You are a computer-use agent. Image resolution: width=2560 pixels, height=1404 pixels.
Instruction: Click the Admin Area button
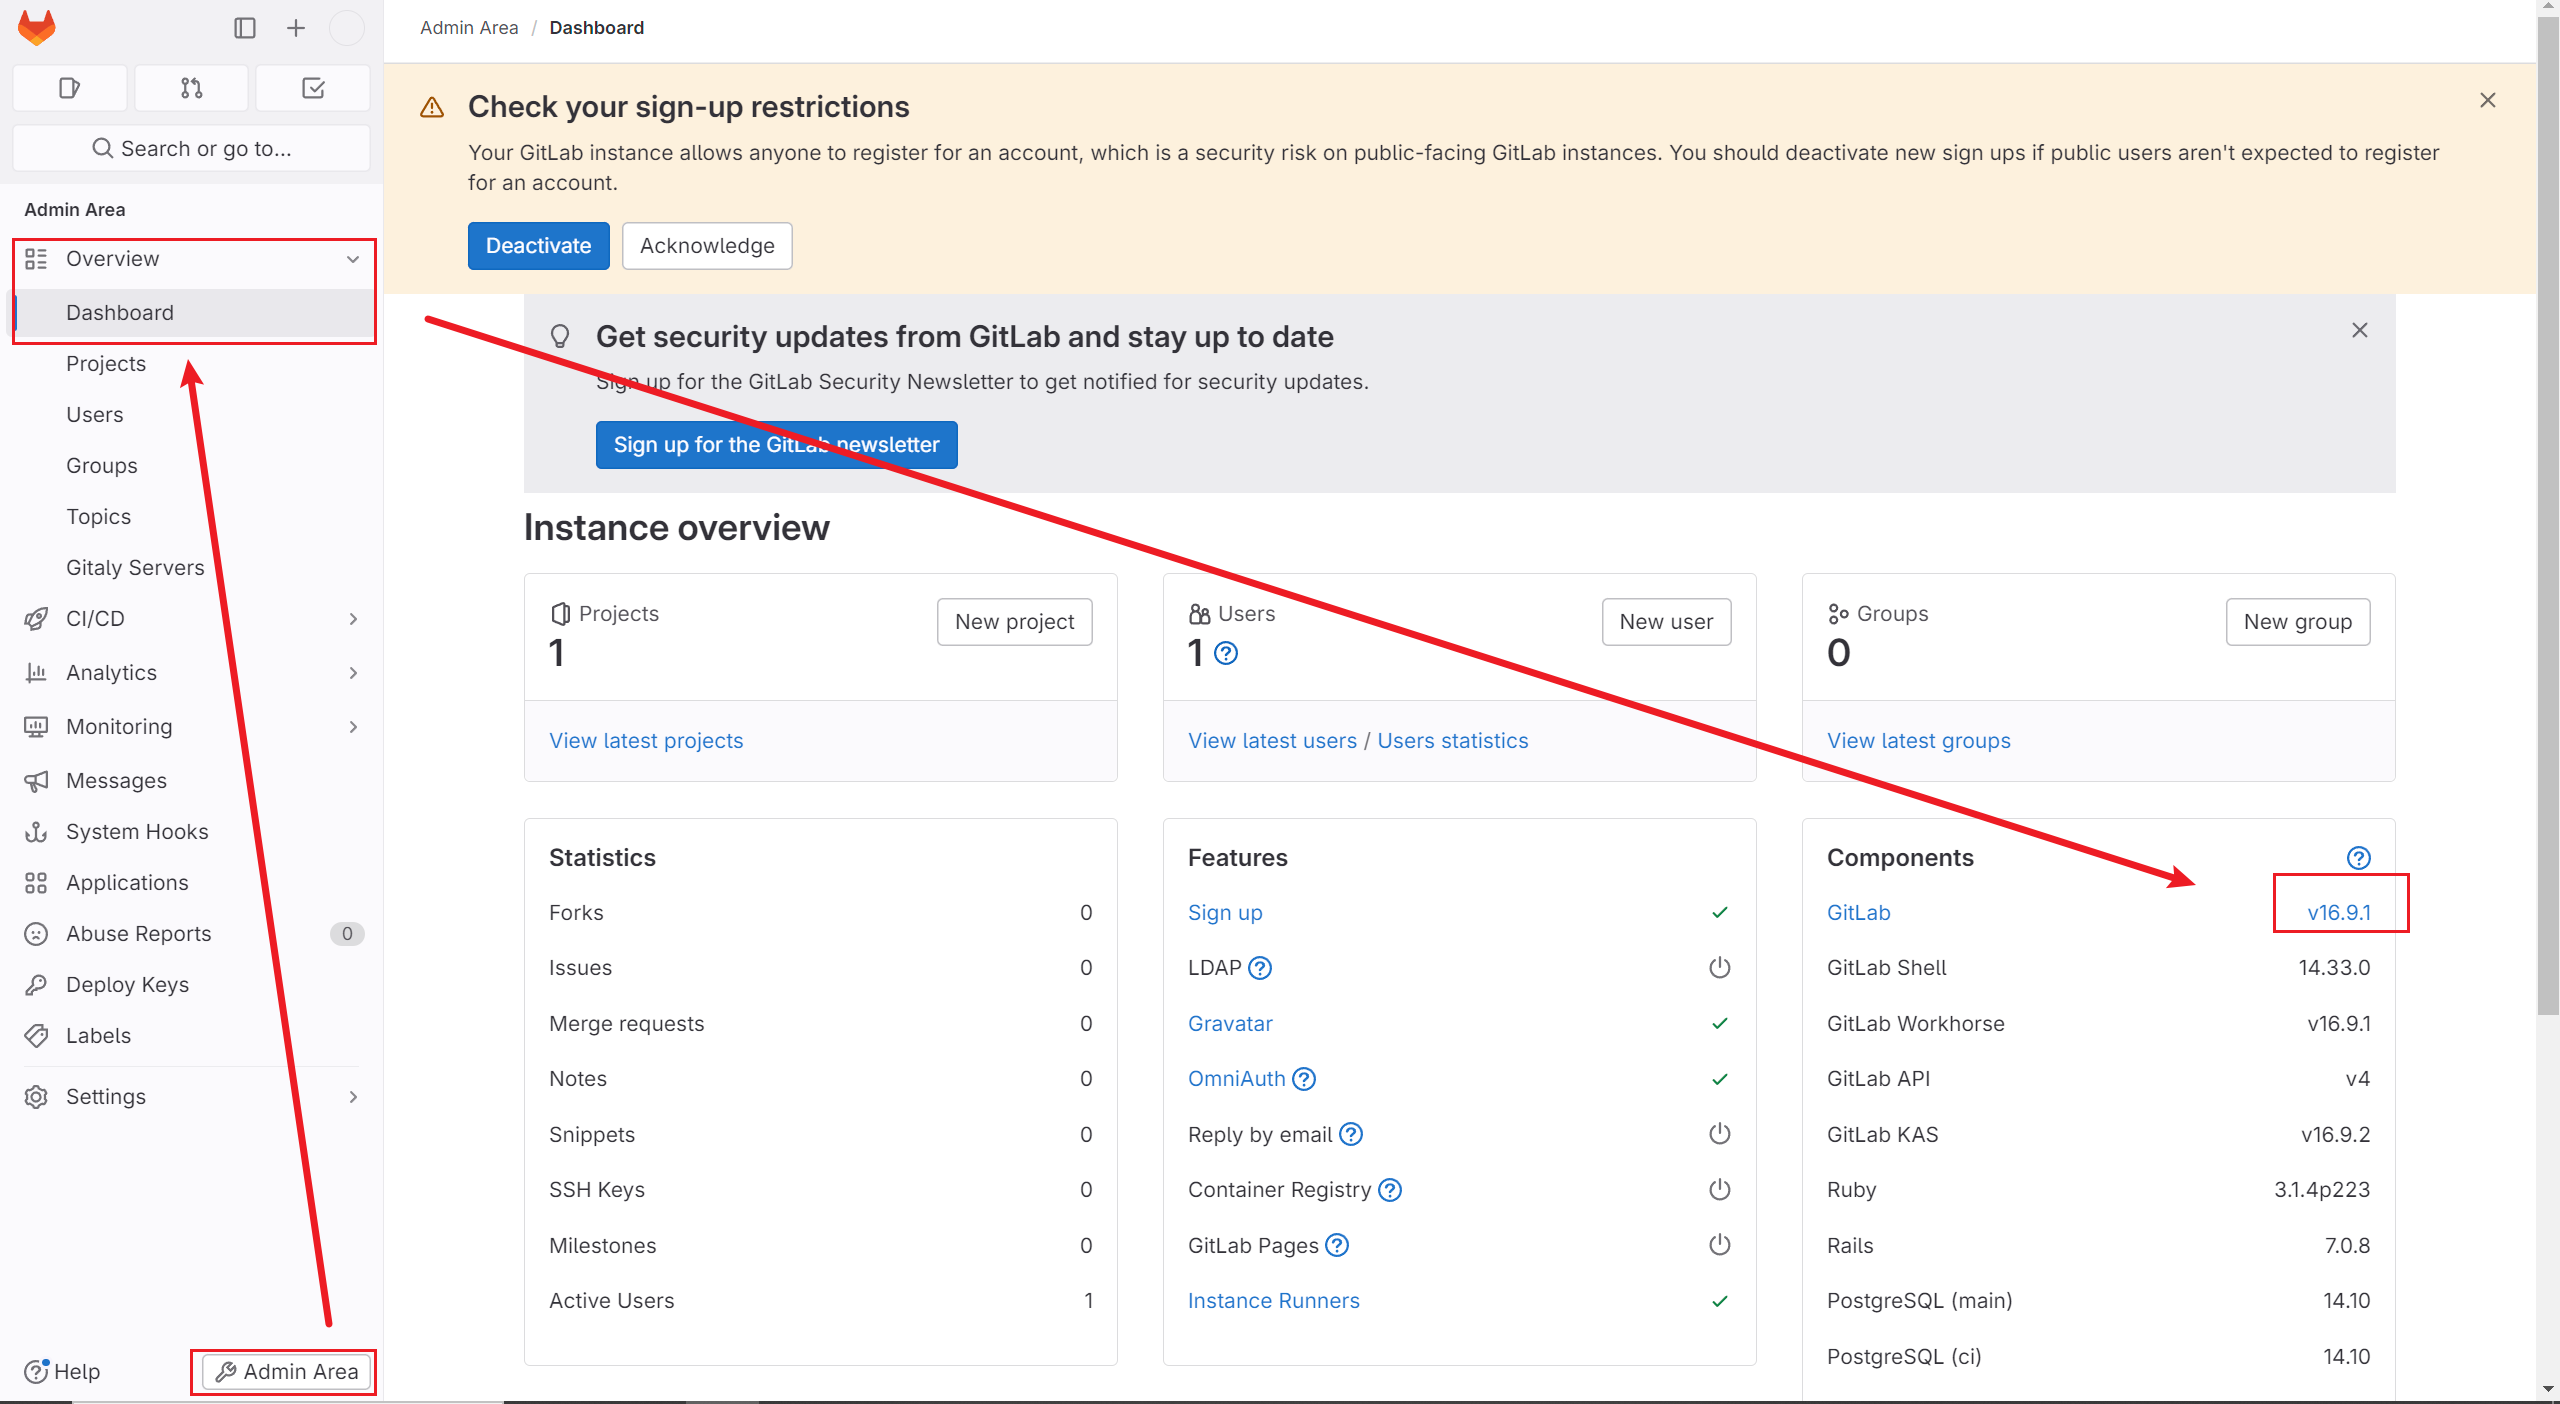tap(287, 1371)
